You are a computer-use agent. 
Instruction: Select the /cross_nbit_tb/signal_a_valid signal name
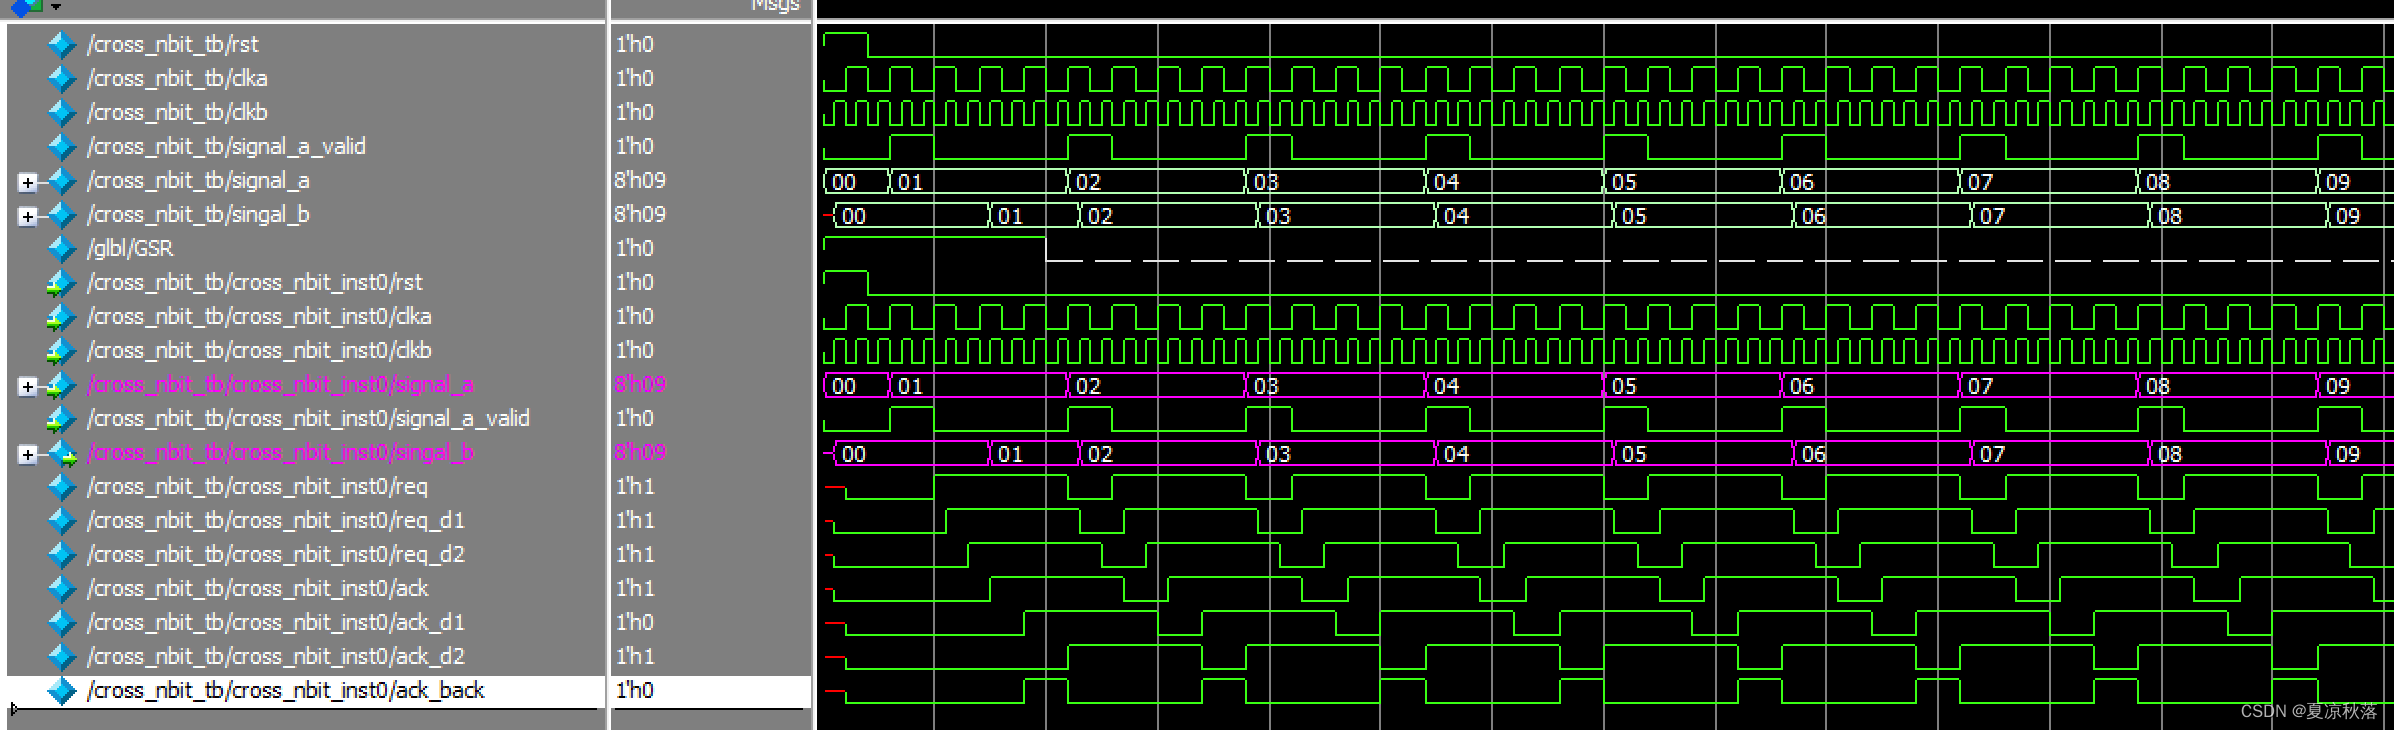click(226, 146)
